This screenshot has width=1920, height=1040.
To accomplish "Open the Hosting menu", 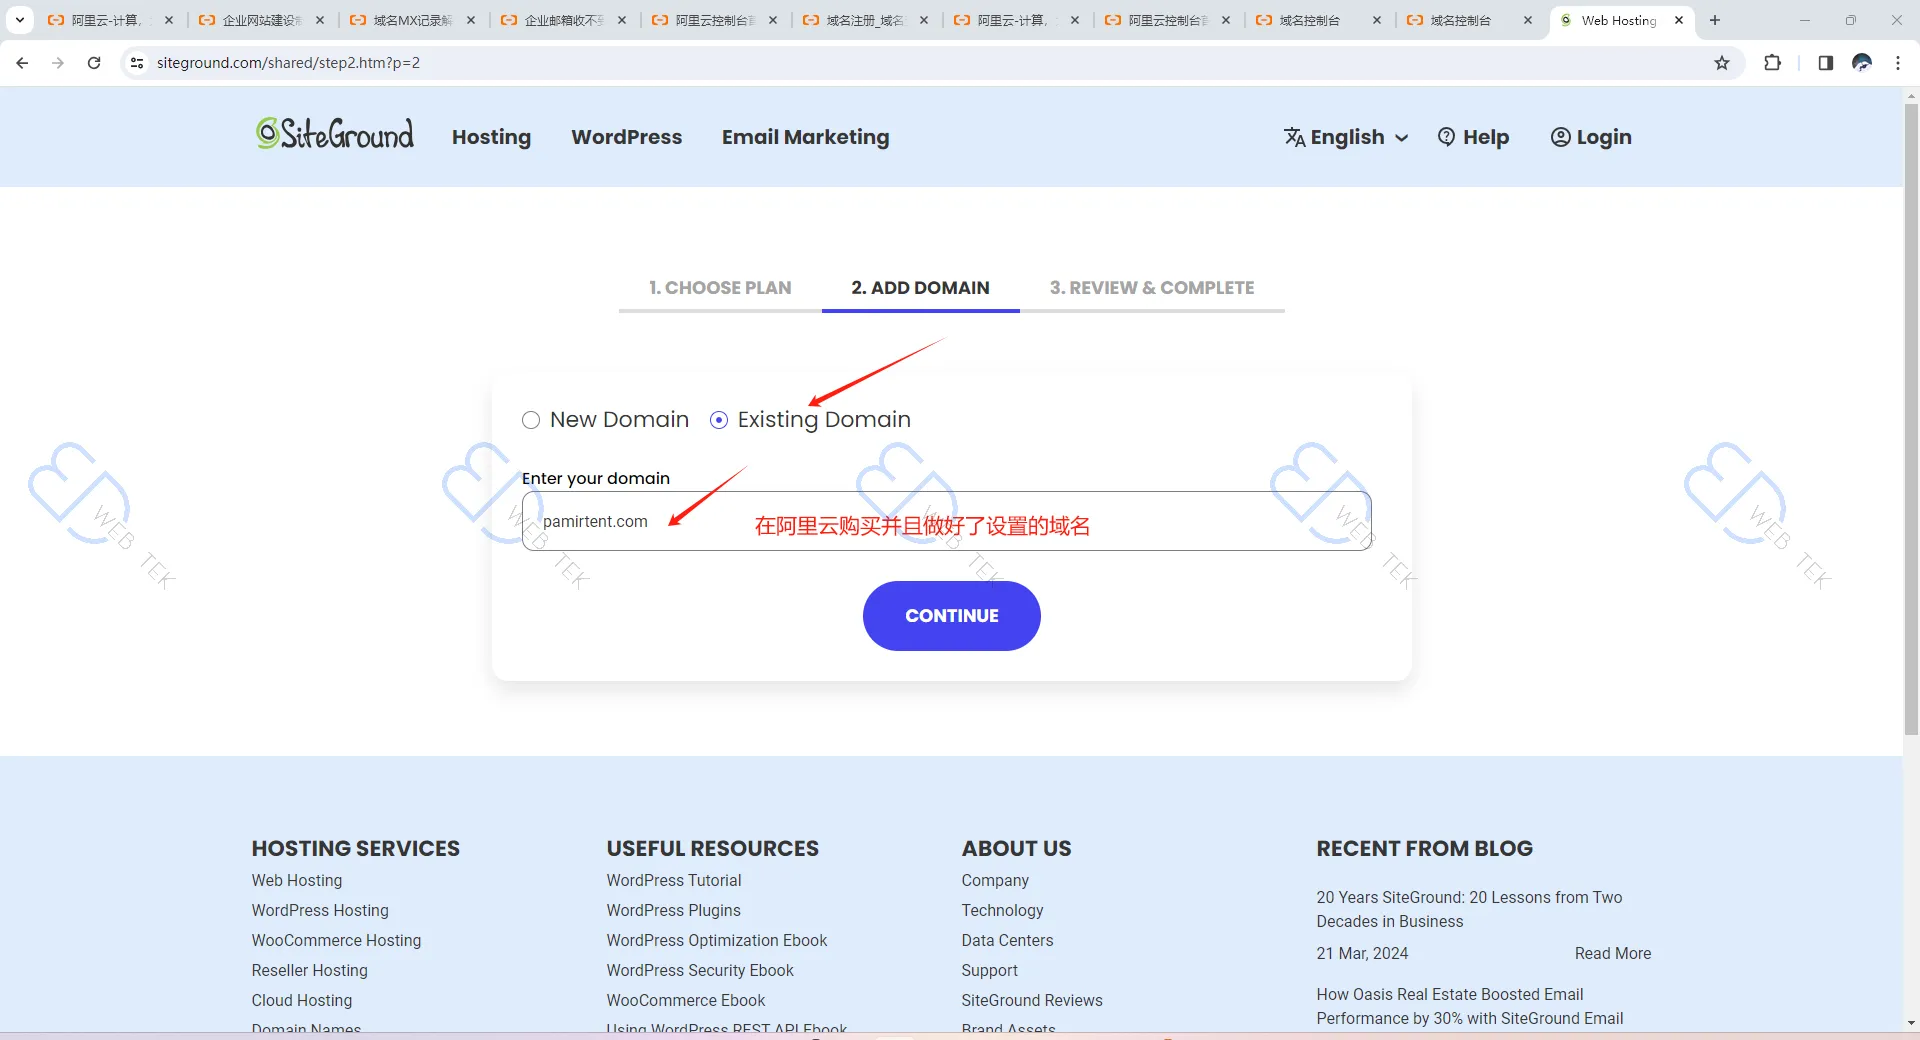I will (x=491, y=137).
